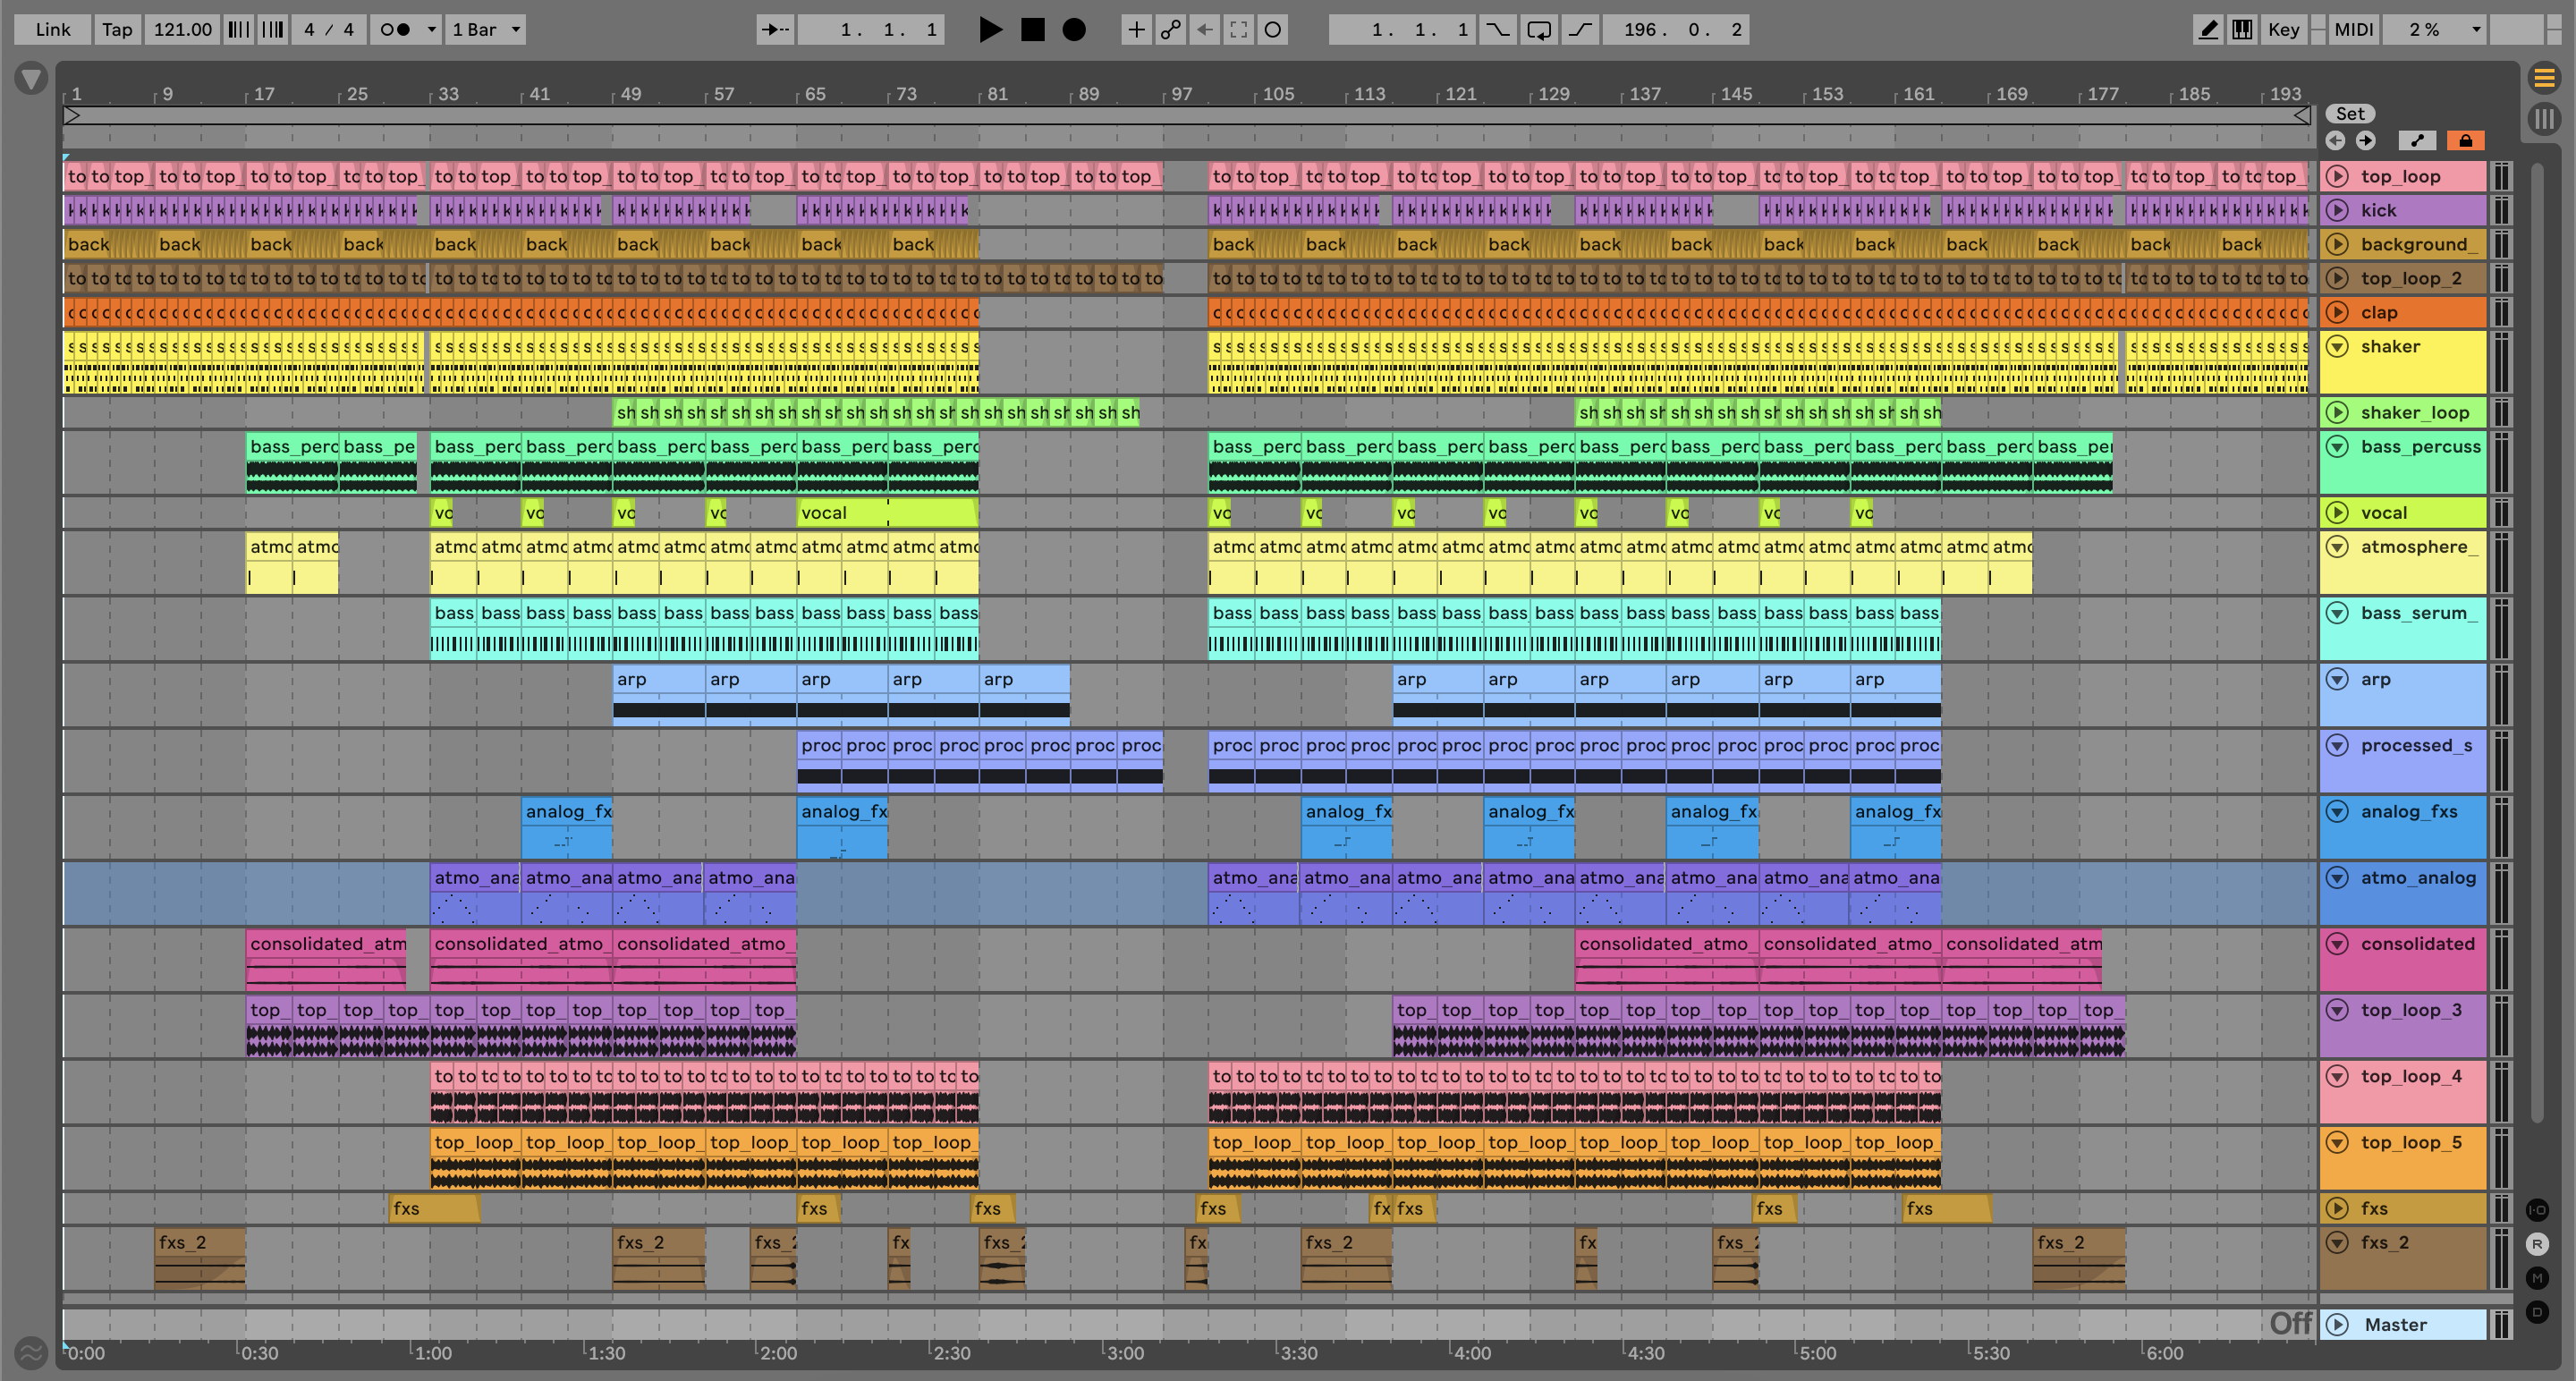The image size is (2576, 1381).
Task: Click the Stop transport button
Action: (1032, 29)
